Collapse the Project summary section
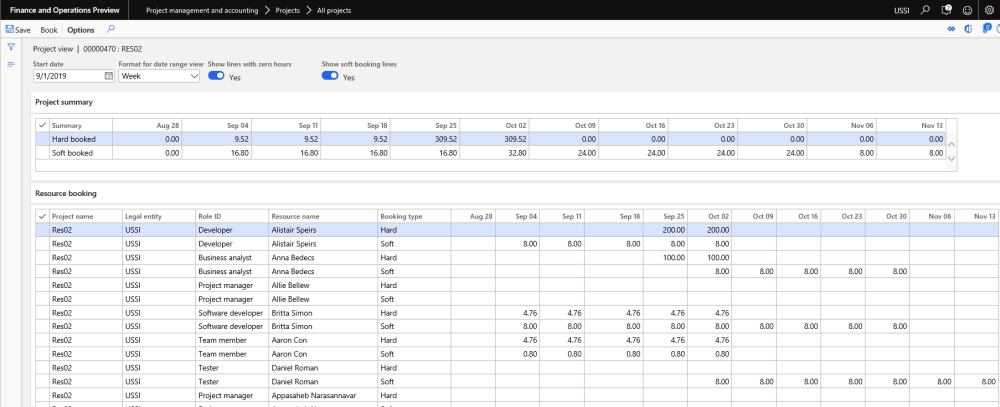Image resolution: width=1000 pixels, height=407 pixels. tap(62, 102)
